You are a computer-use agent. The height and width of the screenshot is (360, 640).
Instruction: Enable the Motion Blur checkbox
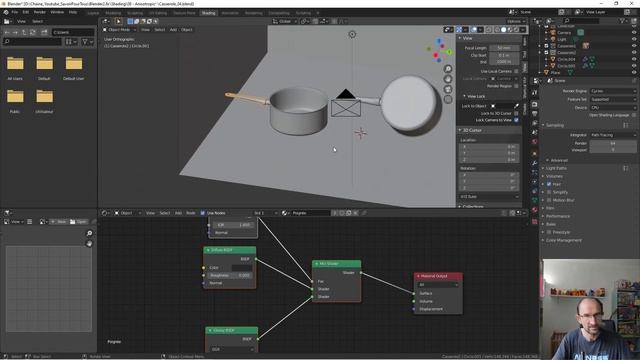tap(549, 200)
